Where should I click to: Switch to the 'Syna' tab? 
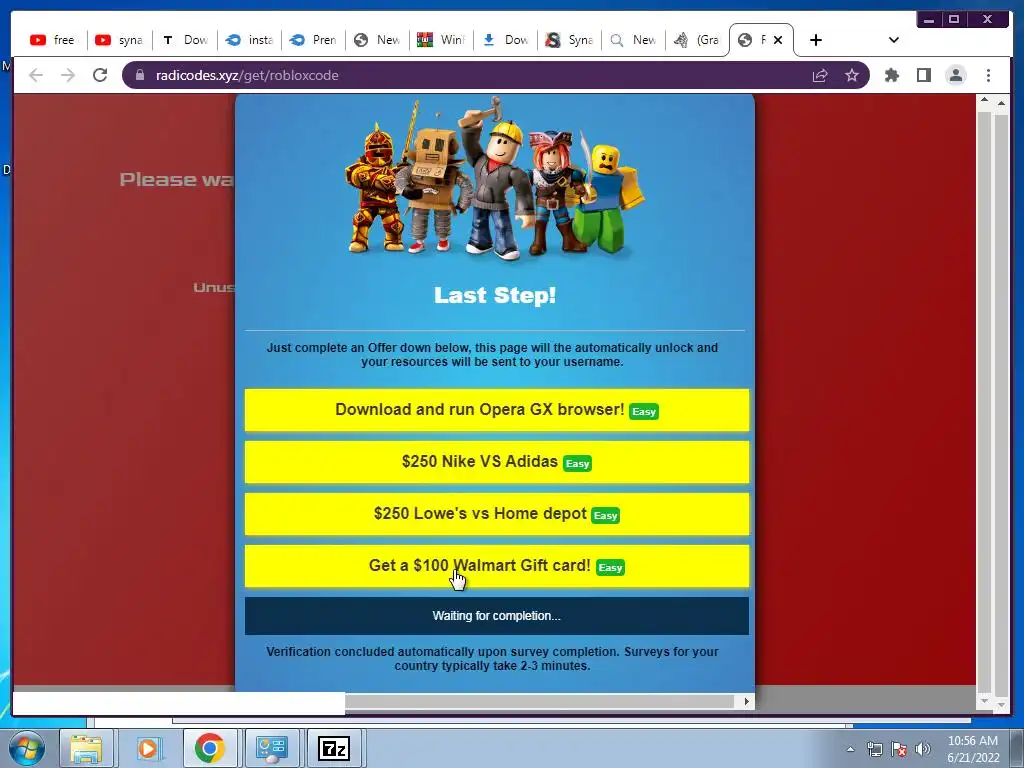point(569,40)
